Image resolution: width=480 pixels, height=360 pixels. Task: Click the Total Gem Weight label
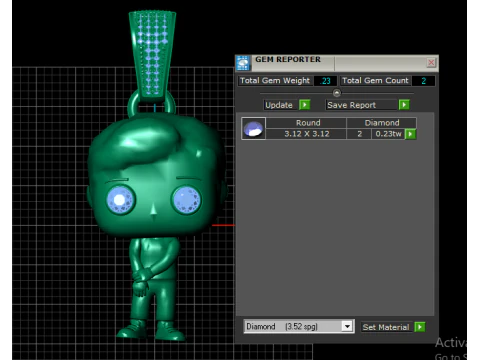click(x=275, y=81)
